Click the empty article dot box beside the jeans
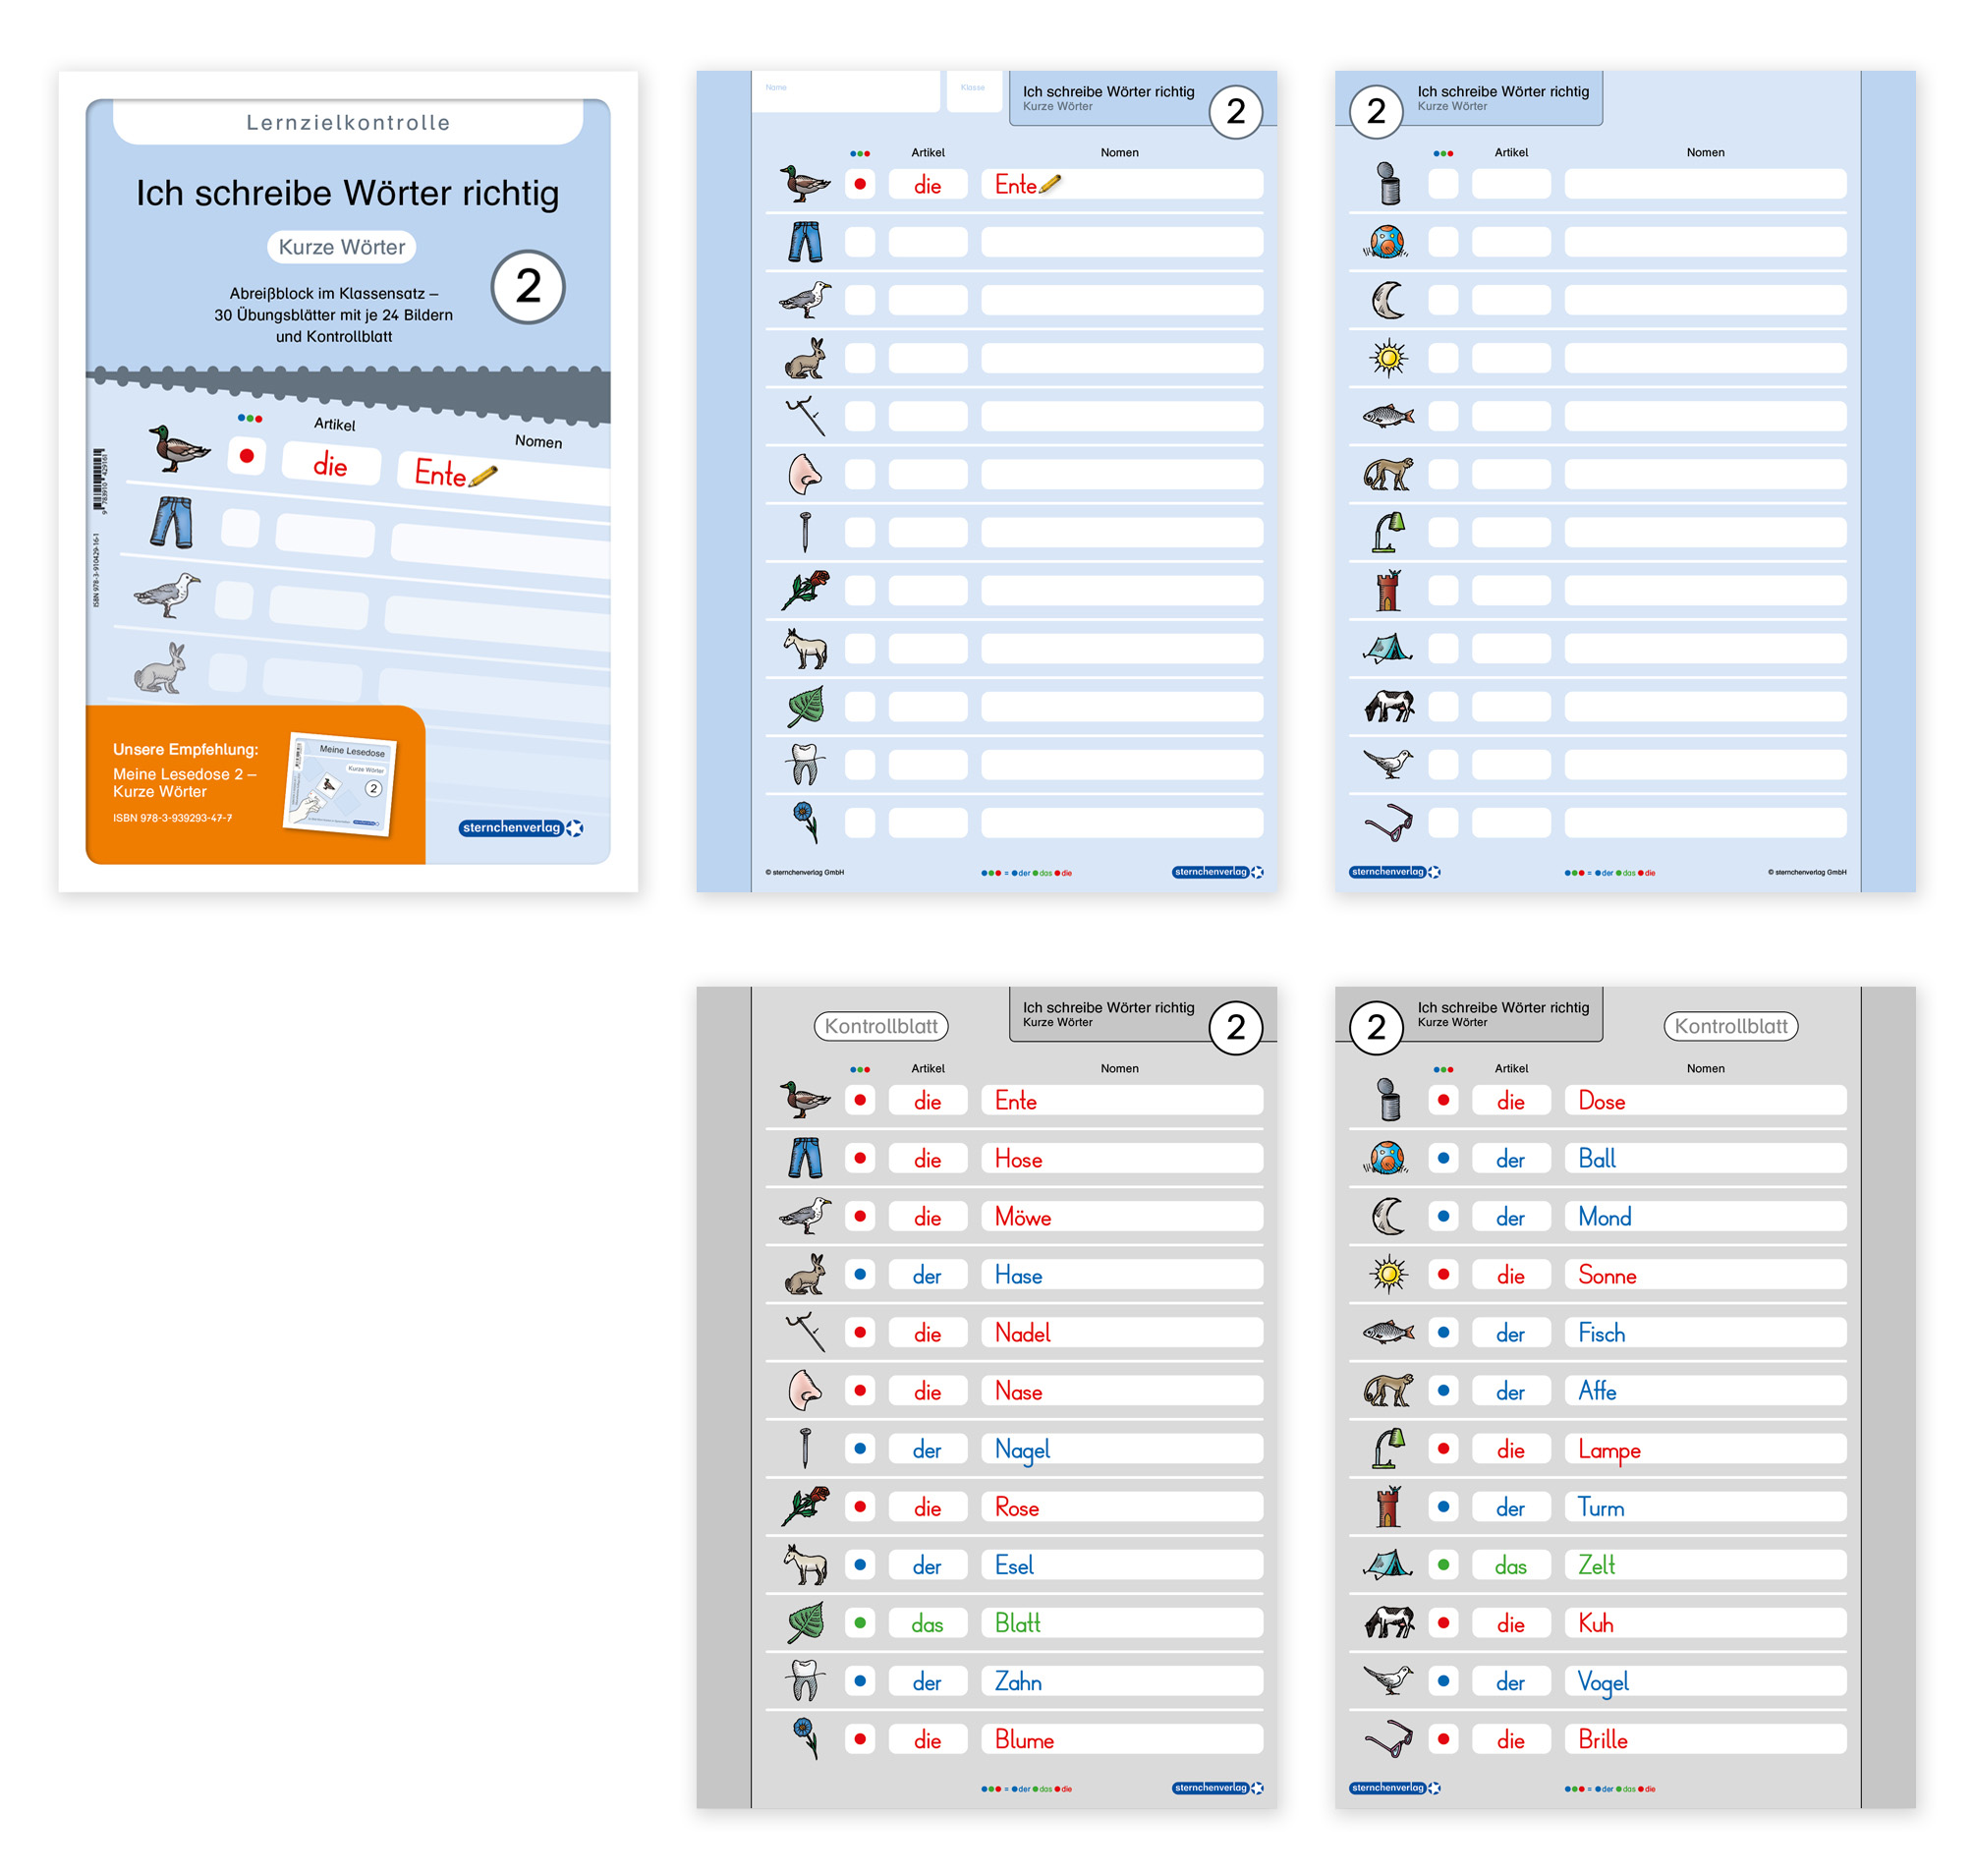Viewport: 1974px width, 1876px height. 859,242
